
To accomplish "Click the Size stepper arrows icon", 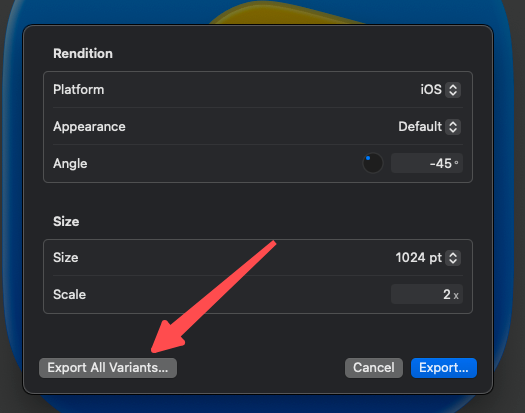I will coord(453,258).
